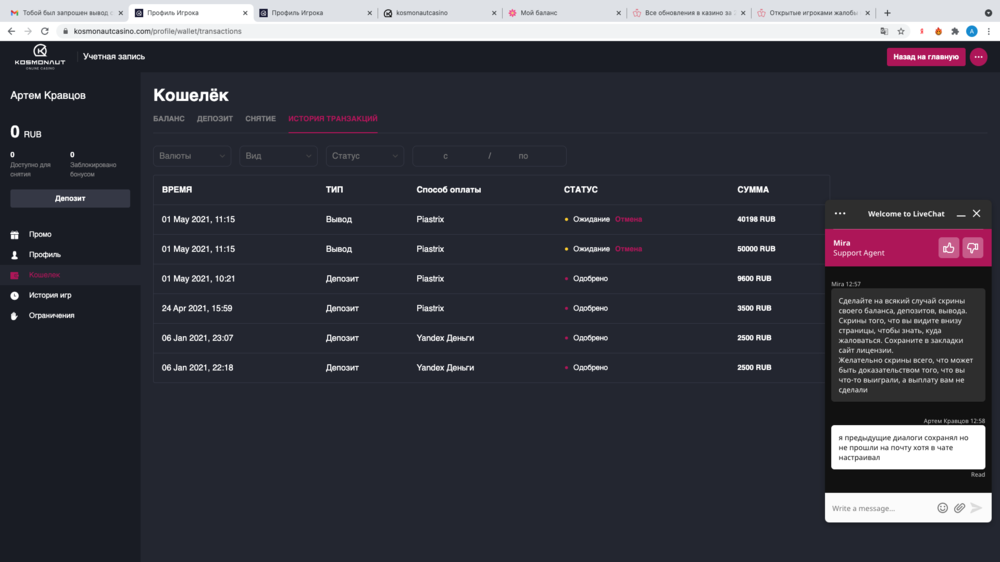Switch to the Депозит tab

(215, 119)
